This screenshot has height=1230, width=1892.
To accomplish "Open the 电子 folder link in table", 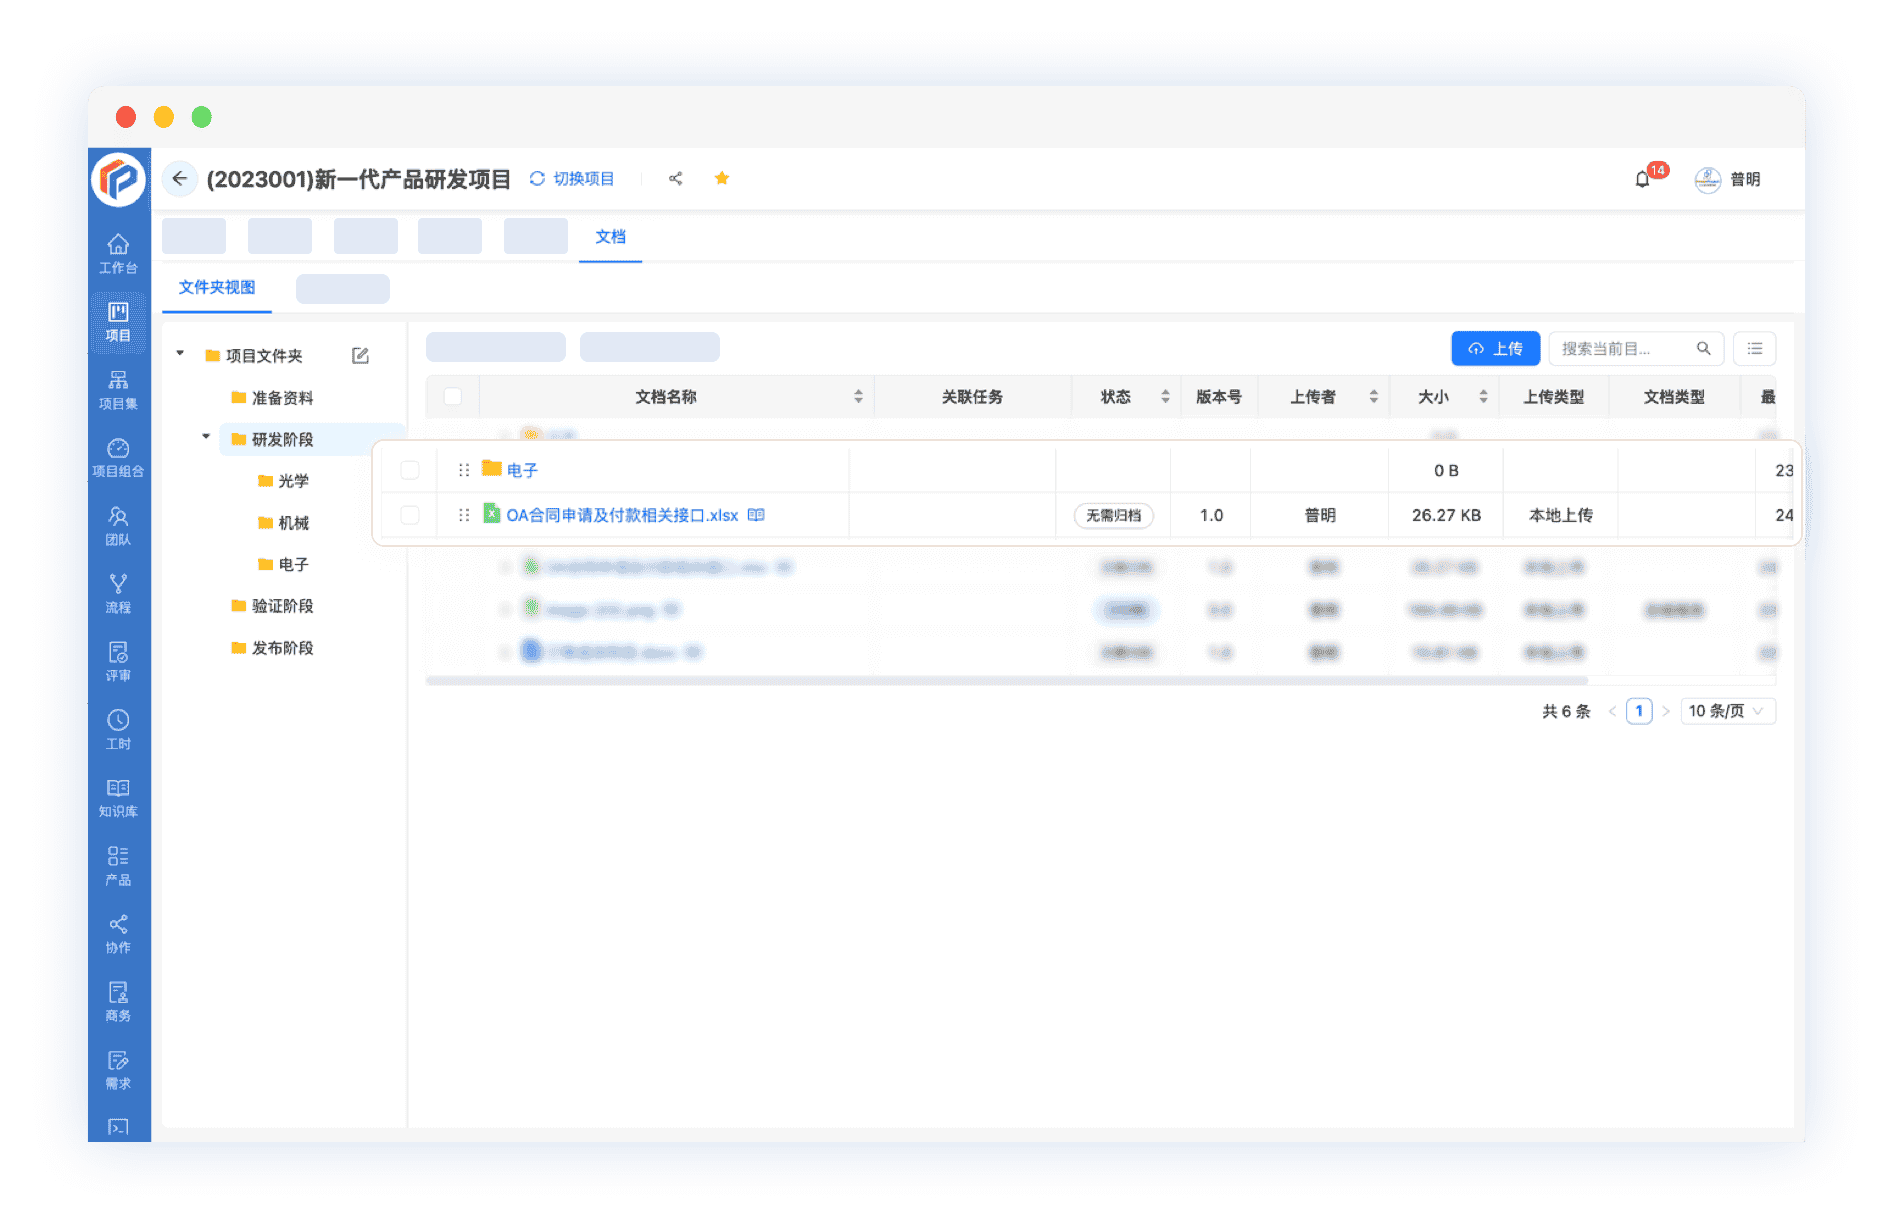I will [522, 470].
